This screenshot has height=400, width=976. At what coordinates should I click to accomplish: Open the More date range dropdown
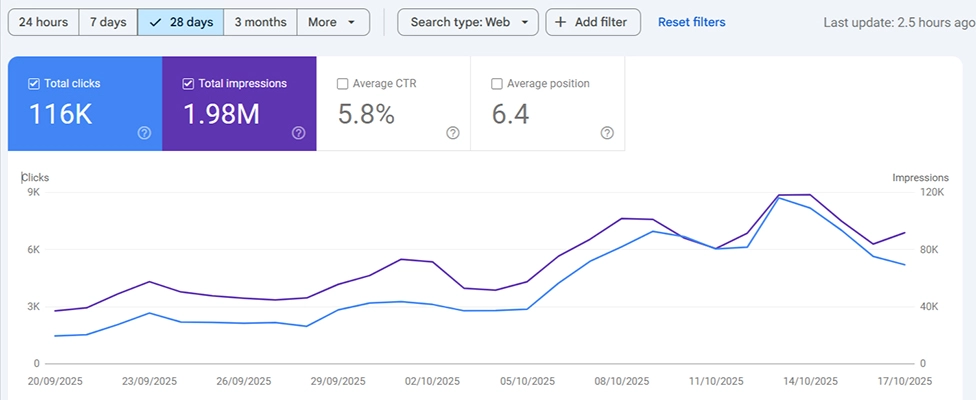click(x=331, y=22)
